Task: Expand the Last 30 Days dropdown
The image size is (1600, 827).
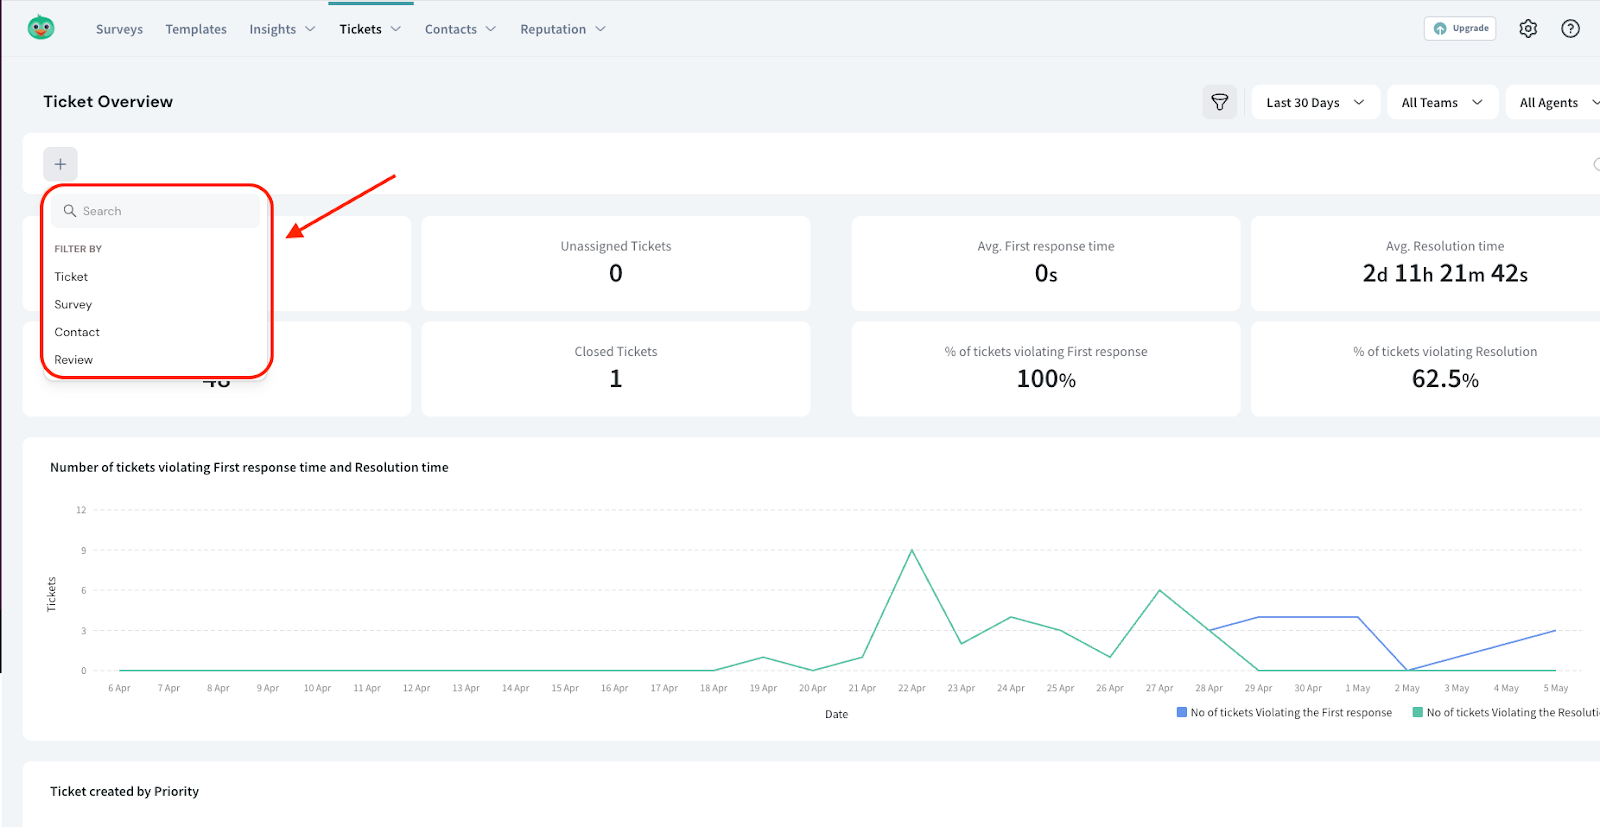Action: click(x=1315, y=102)
